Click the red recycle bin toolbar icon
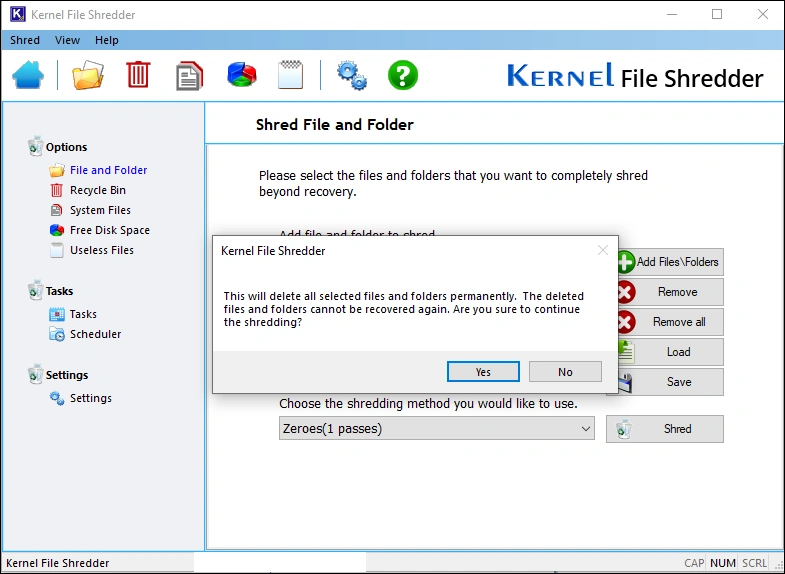Image resolution: width=785 pixels, height=574 pixels. coord(138,75)
